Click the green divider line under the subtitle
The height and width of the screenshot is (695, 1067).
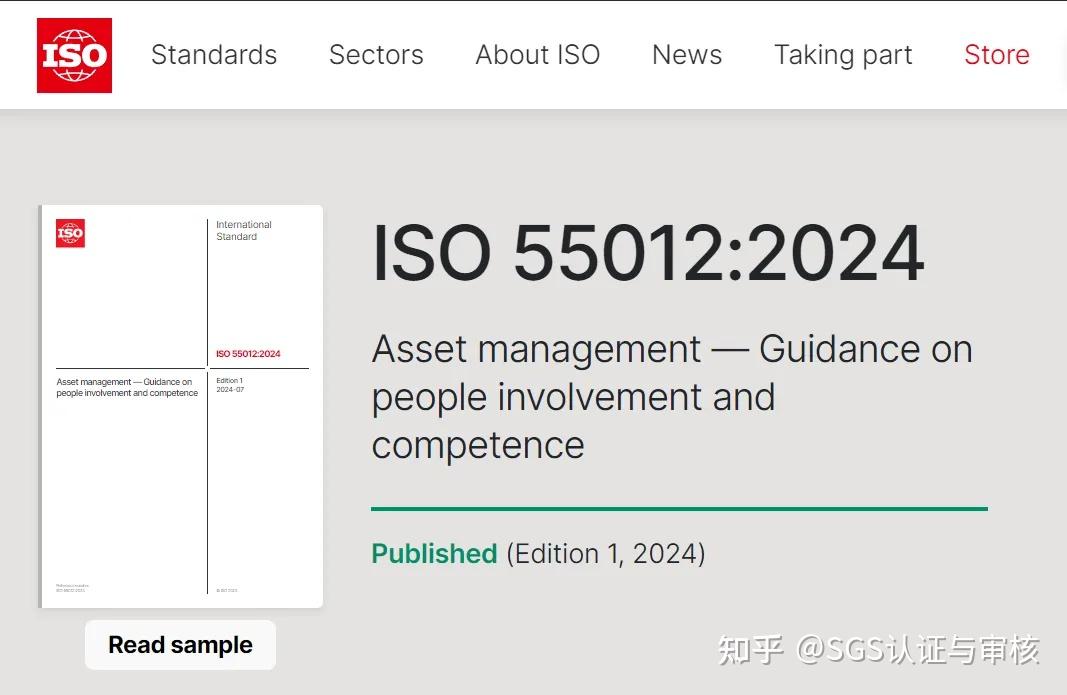point(679,509)
